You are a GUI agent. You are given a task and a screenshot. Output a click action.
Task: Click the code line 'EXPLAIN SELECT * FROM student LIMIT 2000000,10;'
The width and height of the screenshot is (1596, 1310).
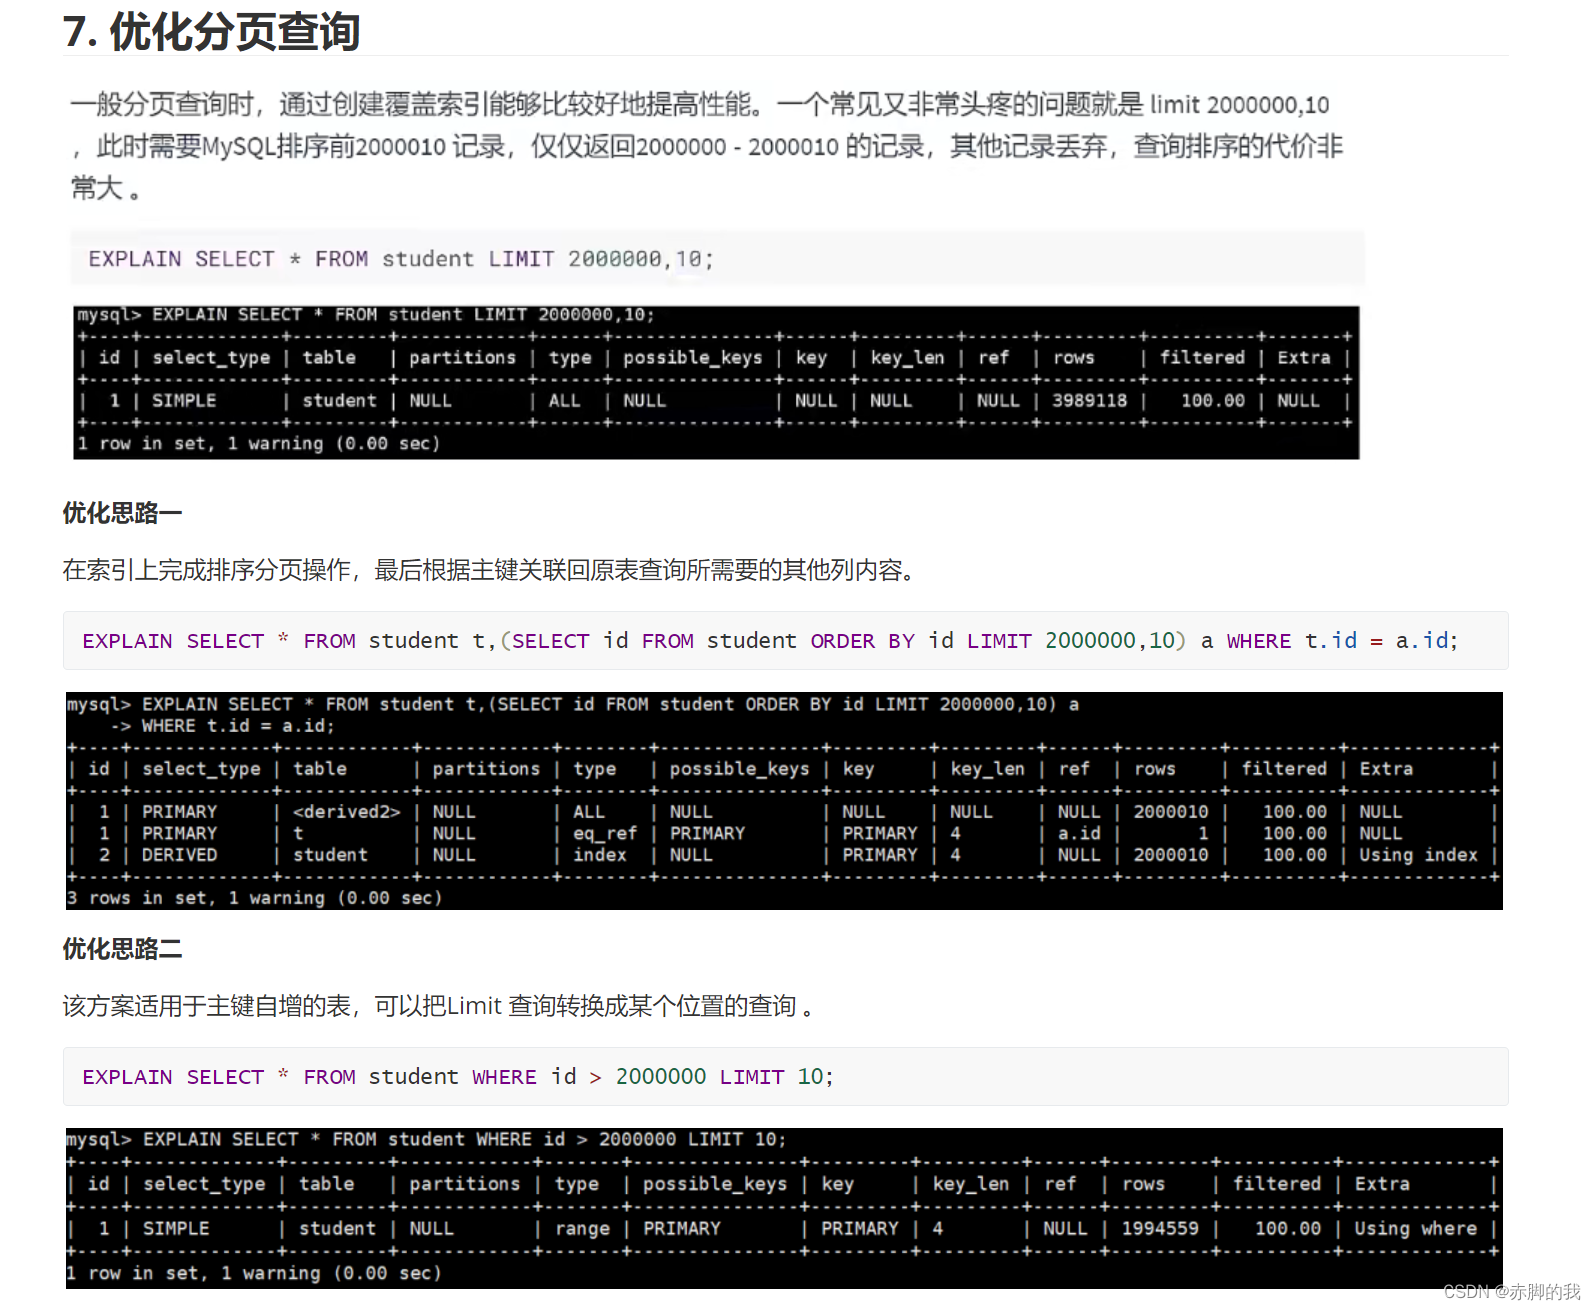click(x=401, y=259)
